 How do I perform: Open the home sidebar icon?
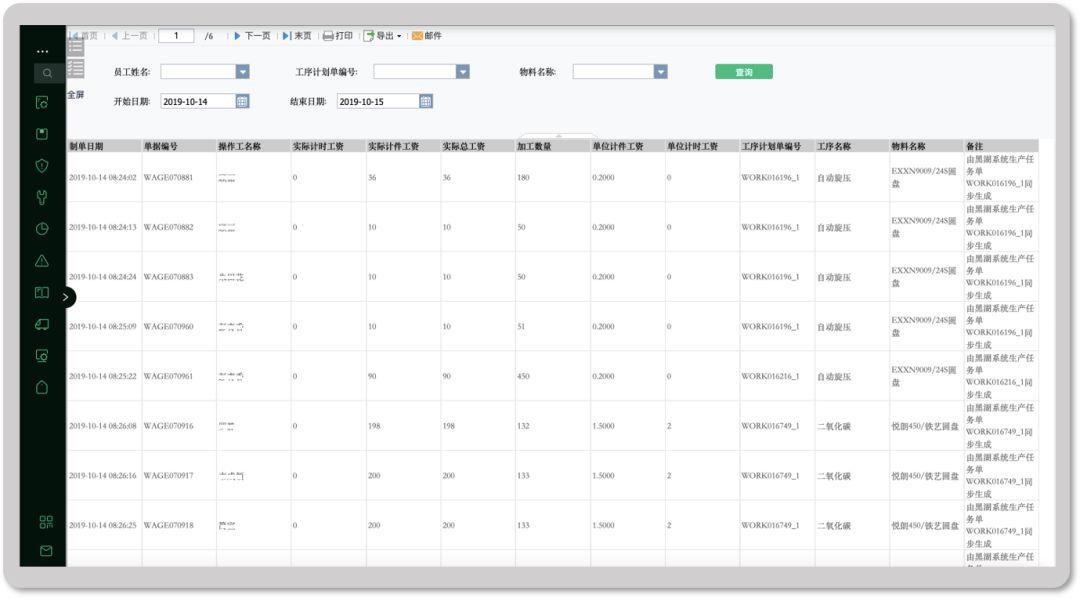tap(42, 387)
